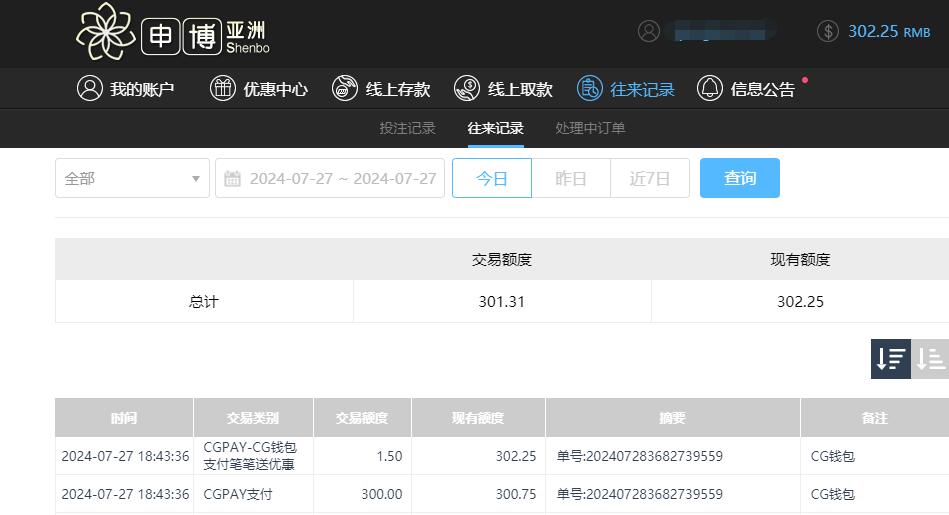
Task: Switch to 处理中订单 tab
Action: [590, 128]
